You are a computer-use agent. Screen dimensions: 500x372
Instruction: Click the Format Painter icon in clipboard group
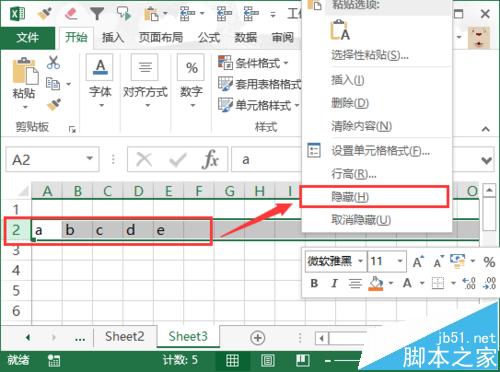[54, 105]
